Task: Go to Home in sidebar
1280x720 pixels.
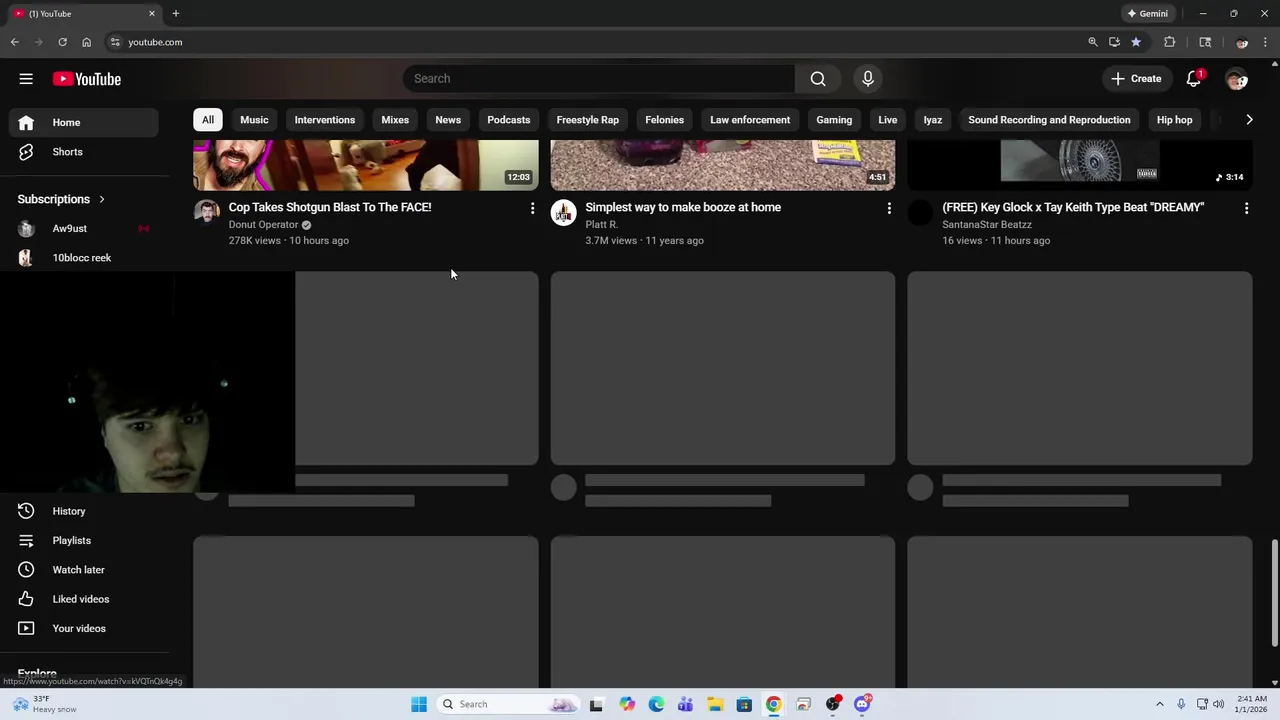Action: point(84,122)
